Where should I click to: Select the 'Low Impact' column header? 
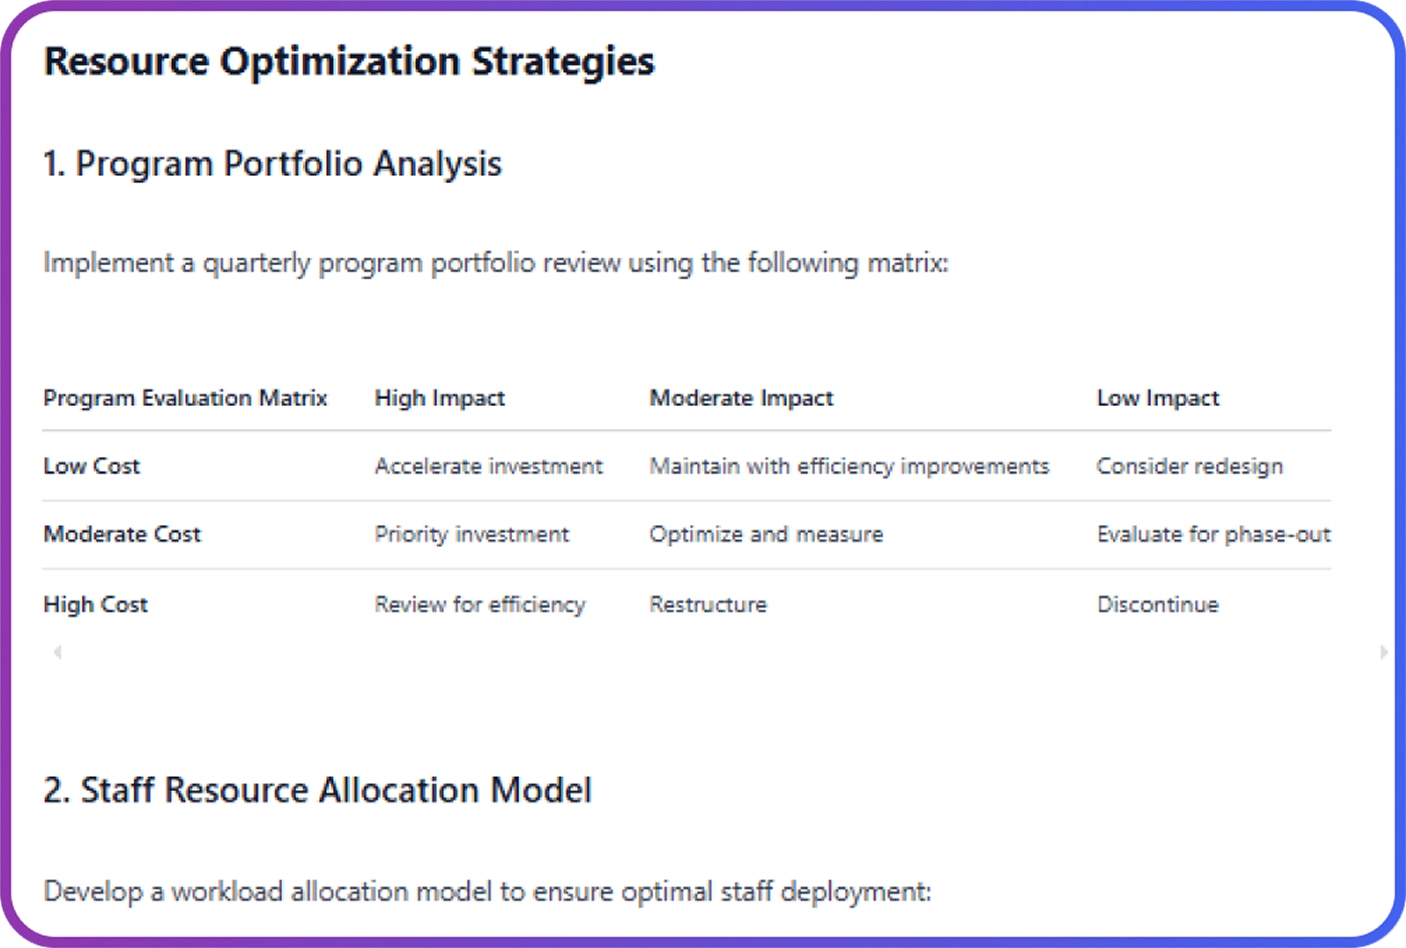pos(1158,398)
